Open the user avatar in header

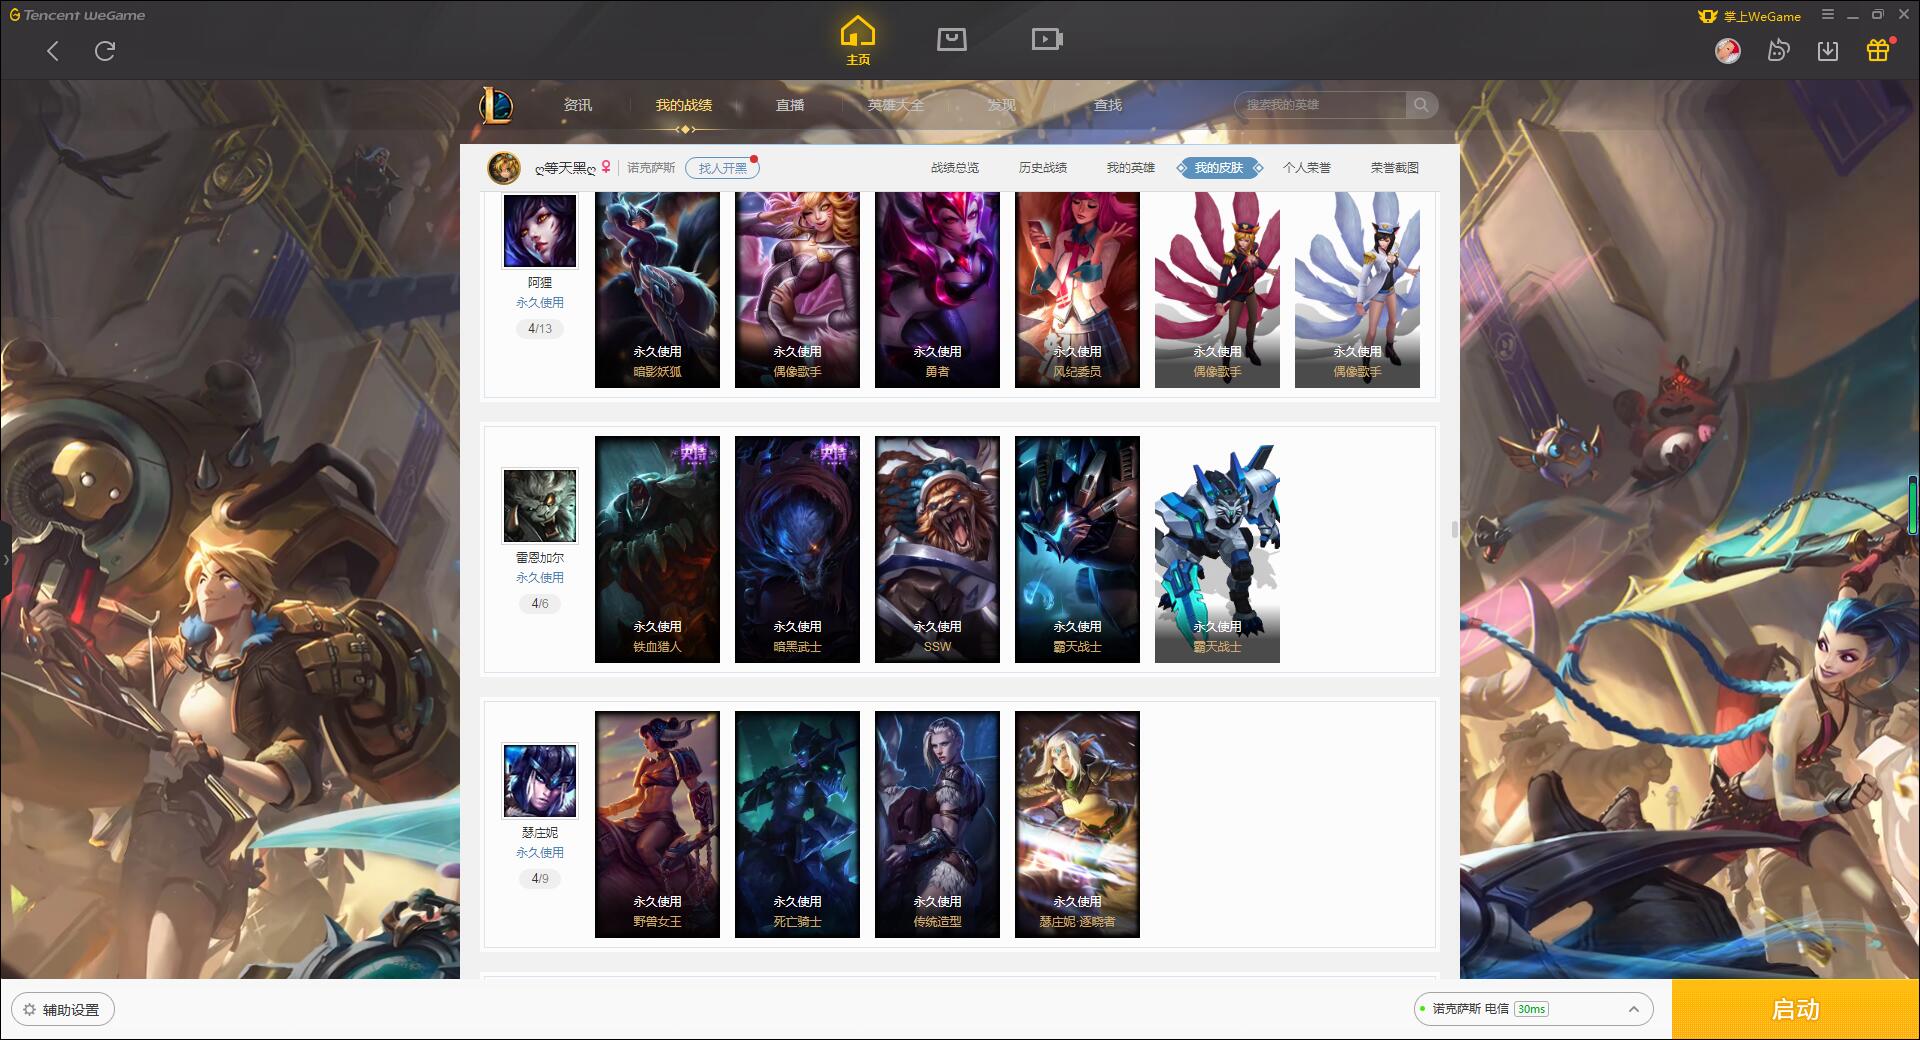click(x=1728, y=51)
